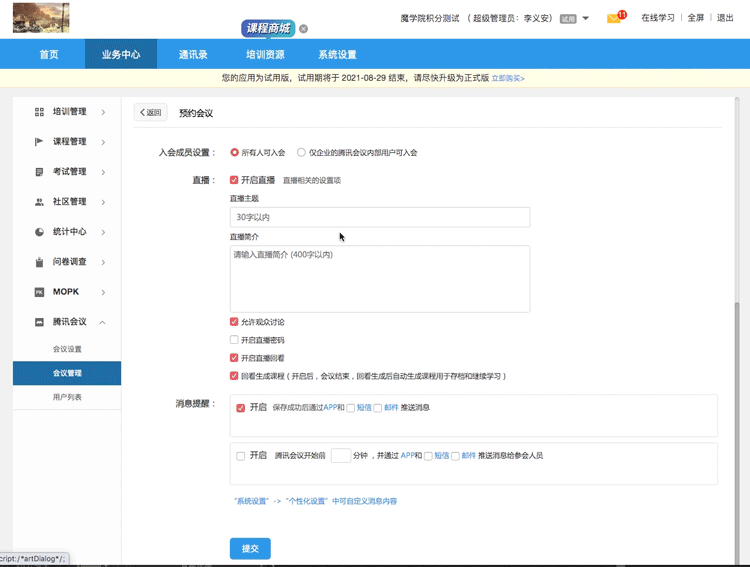Click the 直播主题 text input field
Screen dimensions: 750x567
tap(380, 217)
